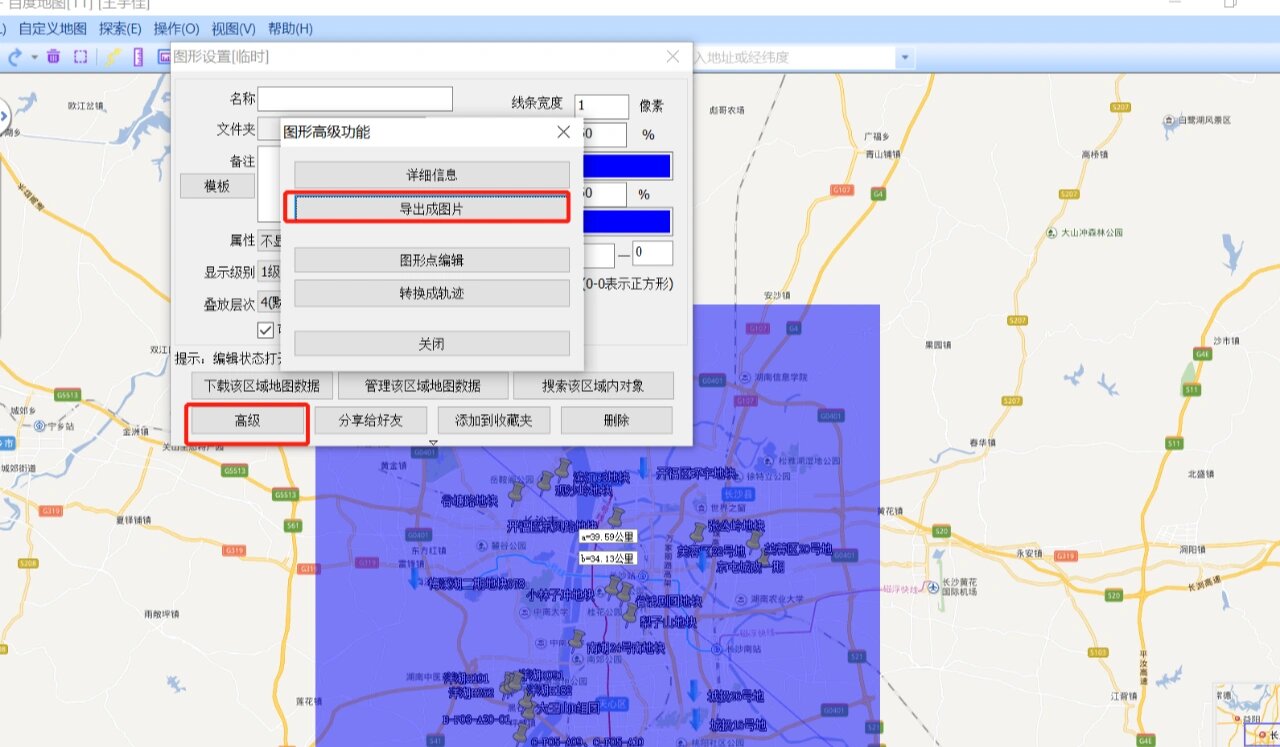Image resolution: width=1280 pixels, height=747 pixels.
Task: Open the 叠放层次 dropdown
Action: coord(269,304)
